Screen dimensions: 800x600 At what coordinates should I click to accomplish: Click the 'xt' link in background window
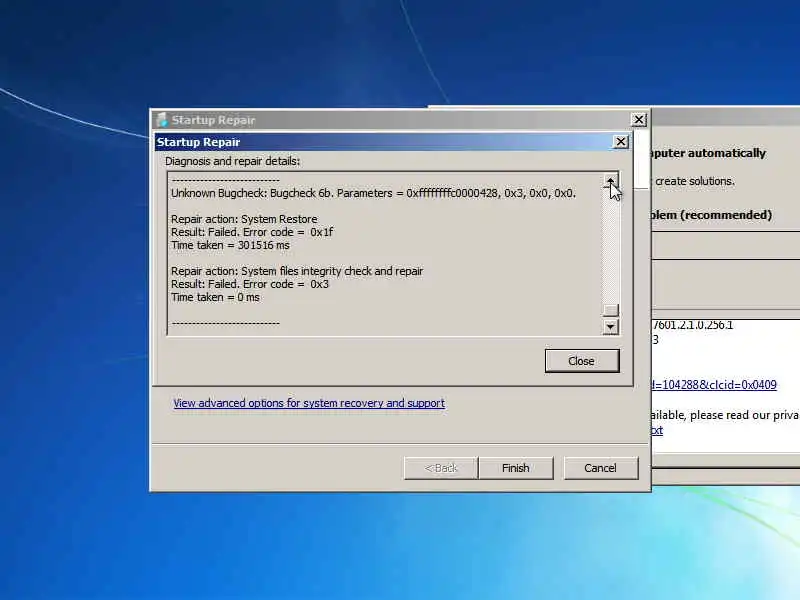(x=657, y=430)
